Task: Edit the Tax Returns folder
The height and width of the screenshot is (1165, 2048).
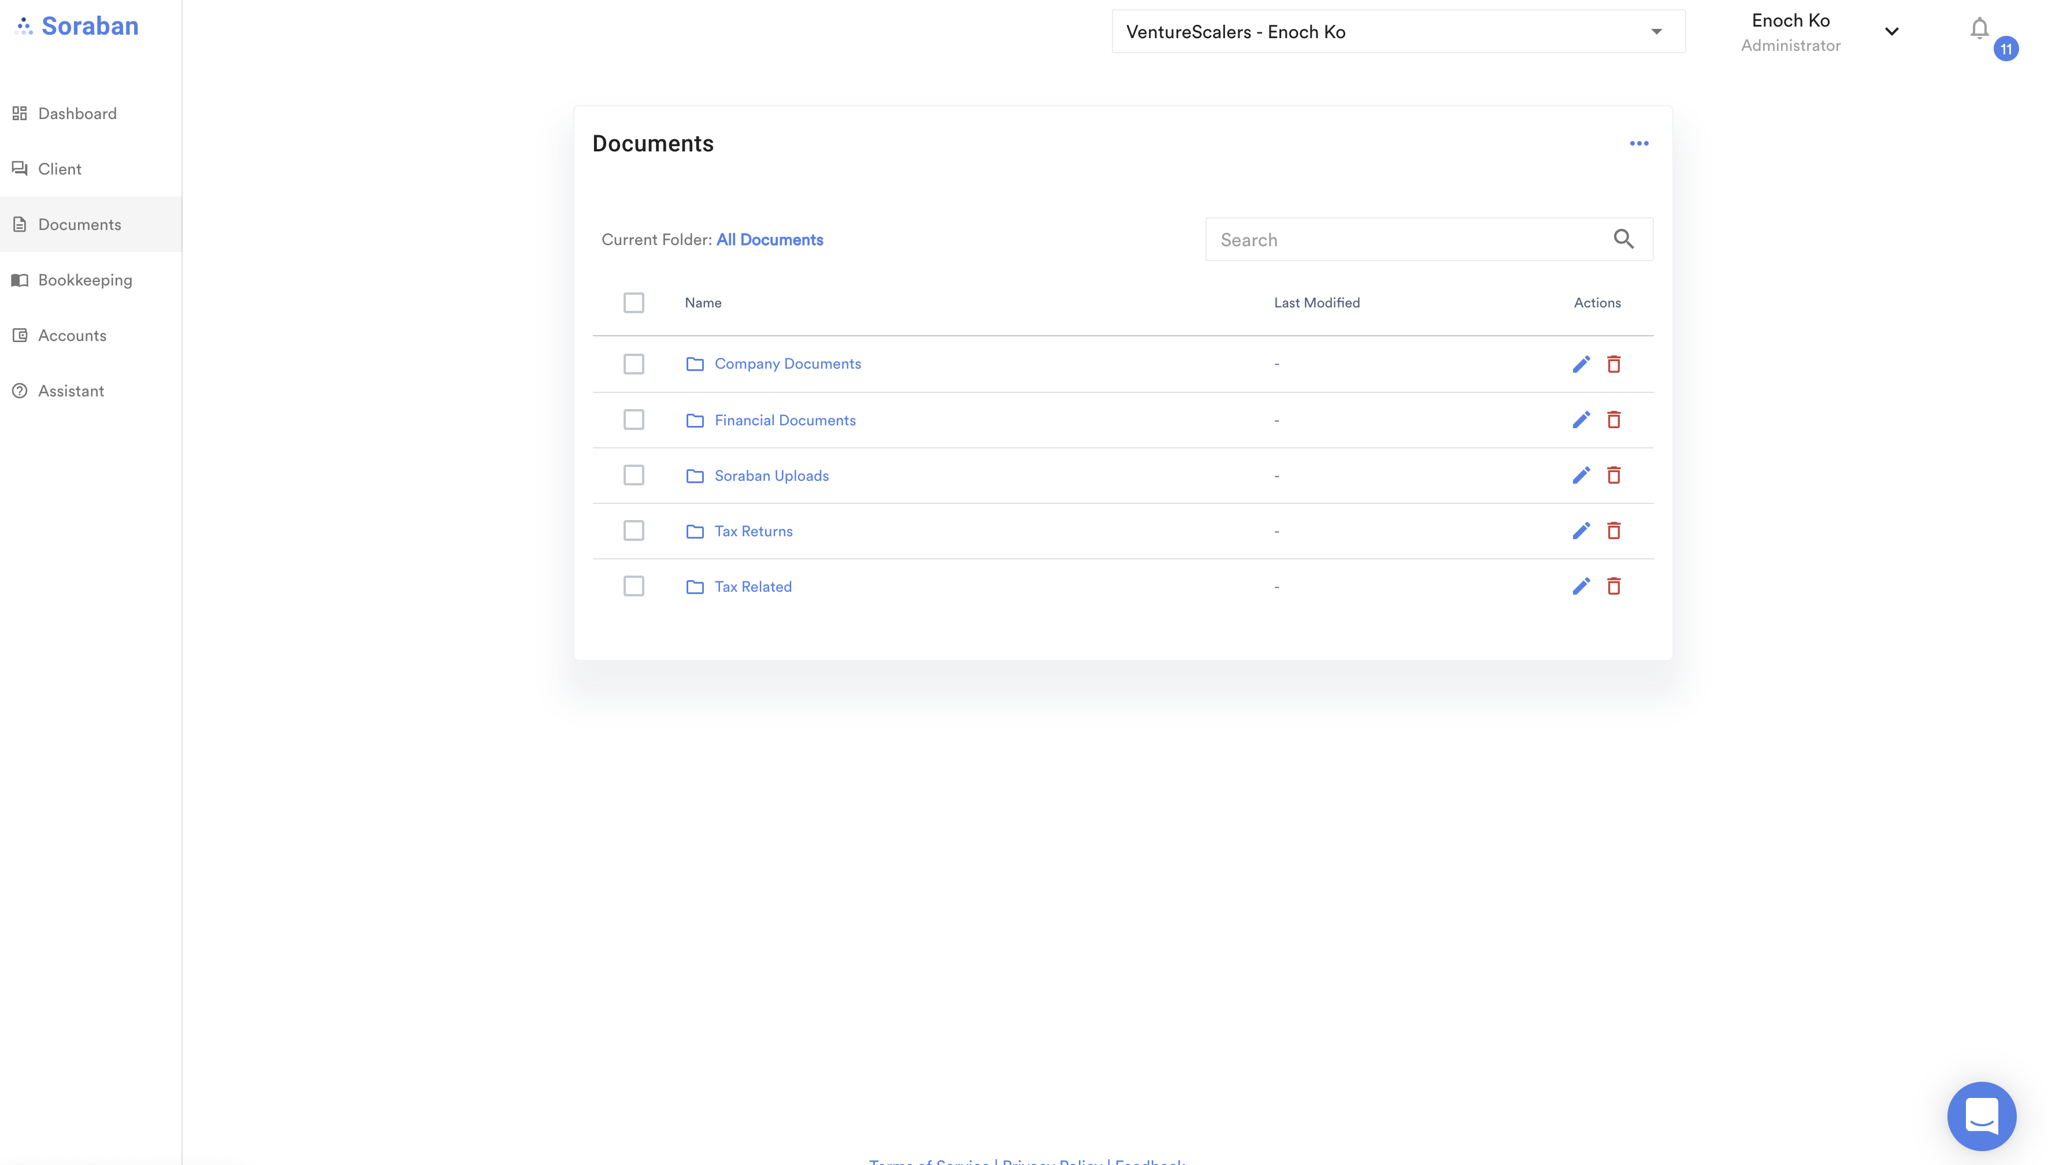Action: 1581,531
